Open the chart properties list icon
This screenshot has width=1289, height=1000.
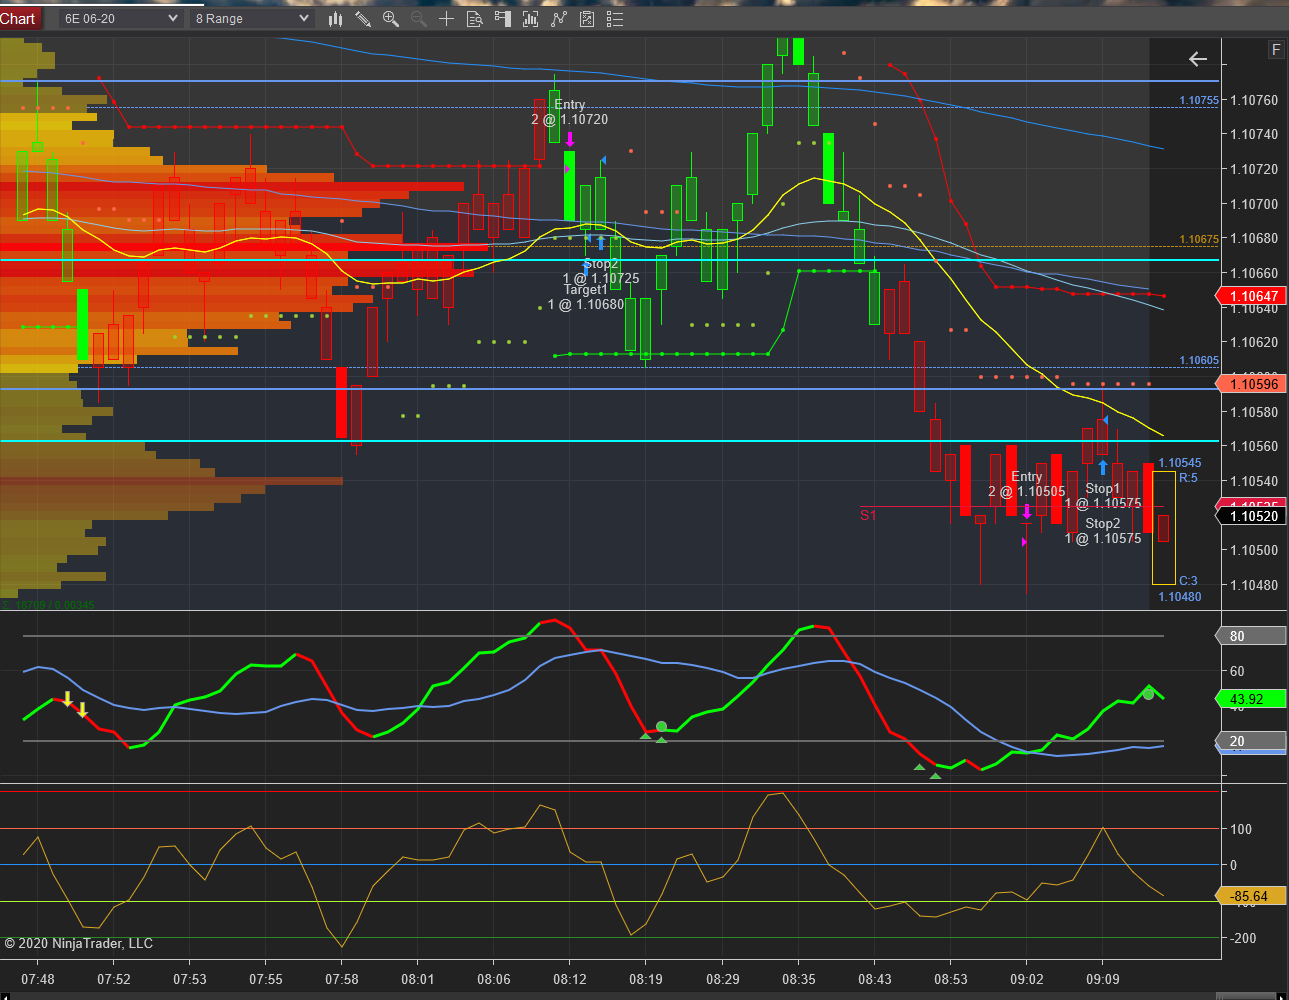click(615, 19)
